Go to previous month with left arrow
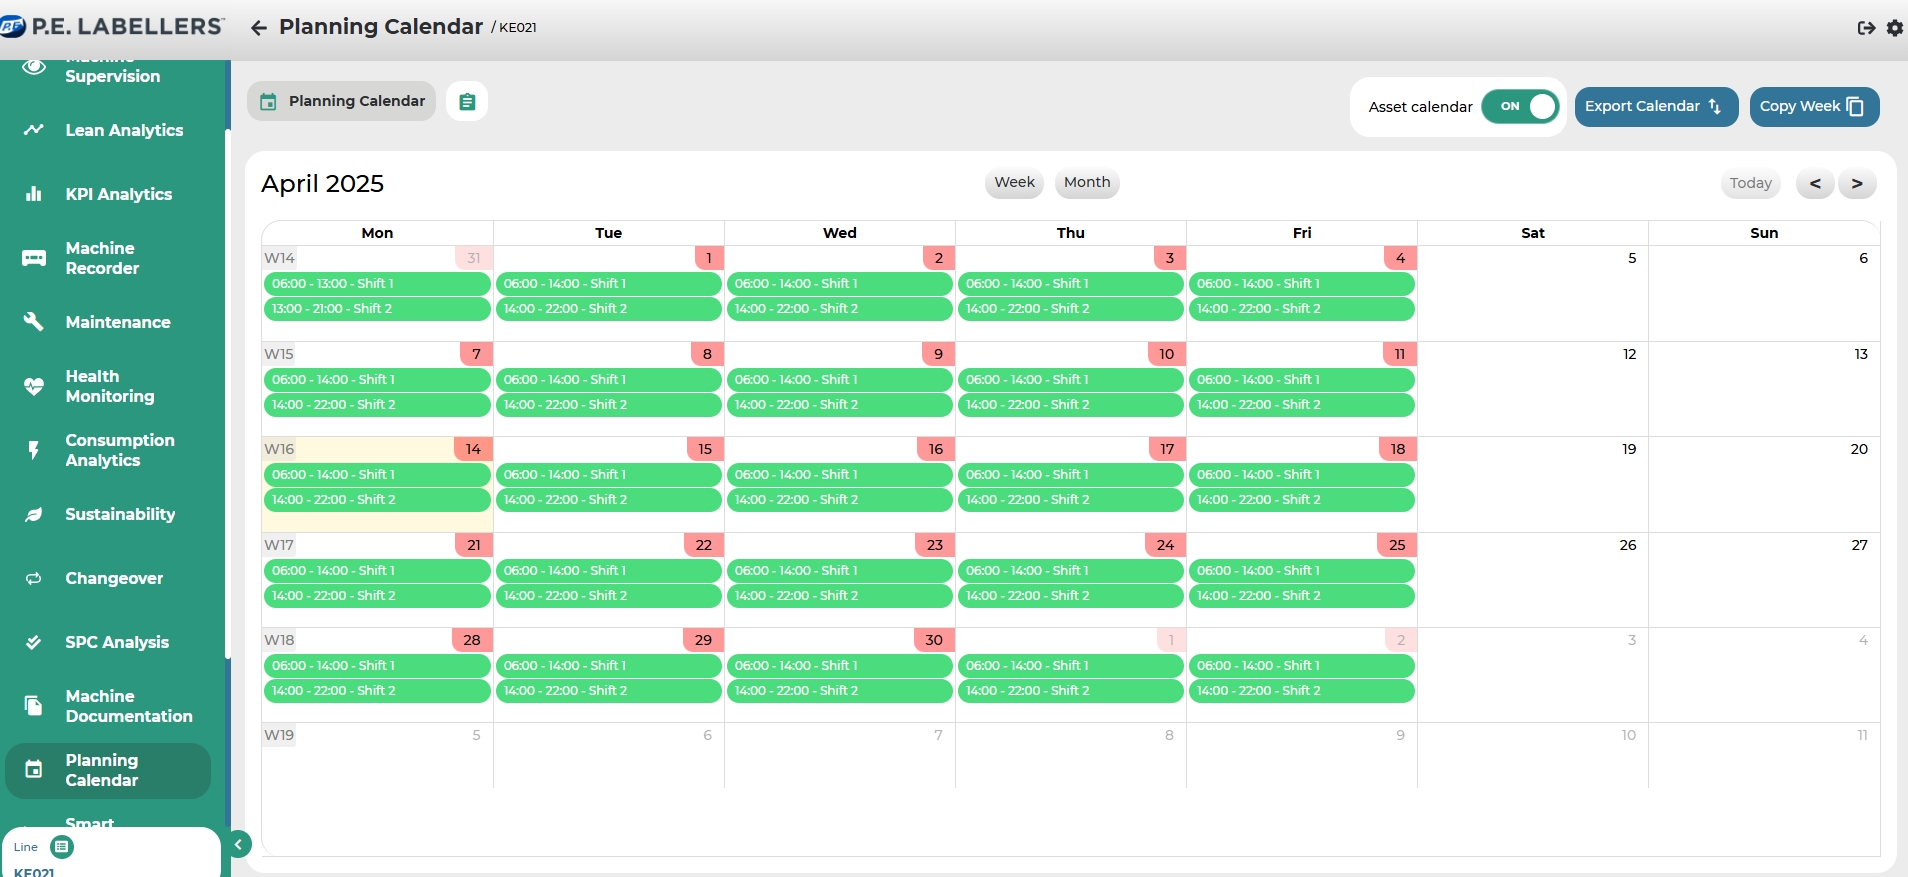 [1814, 183]
